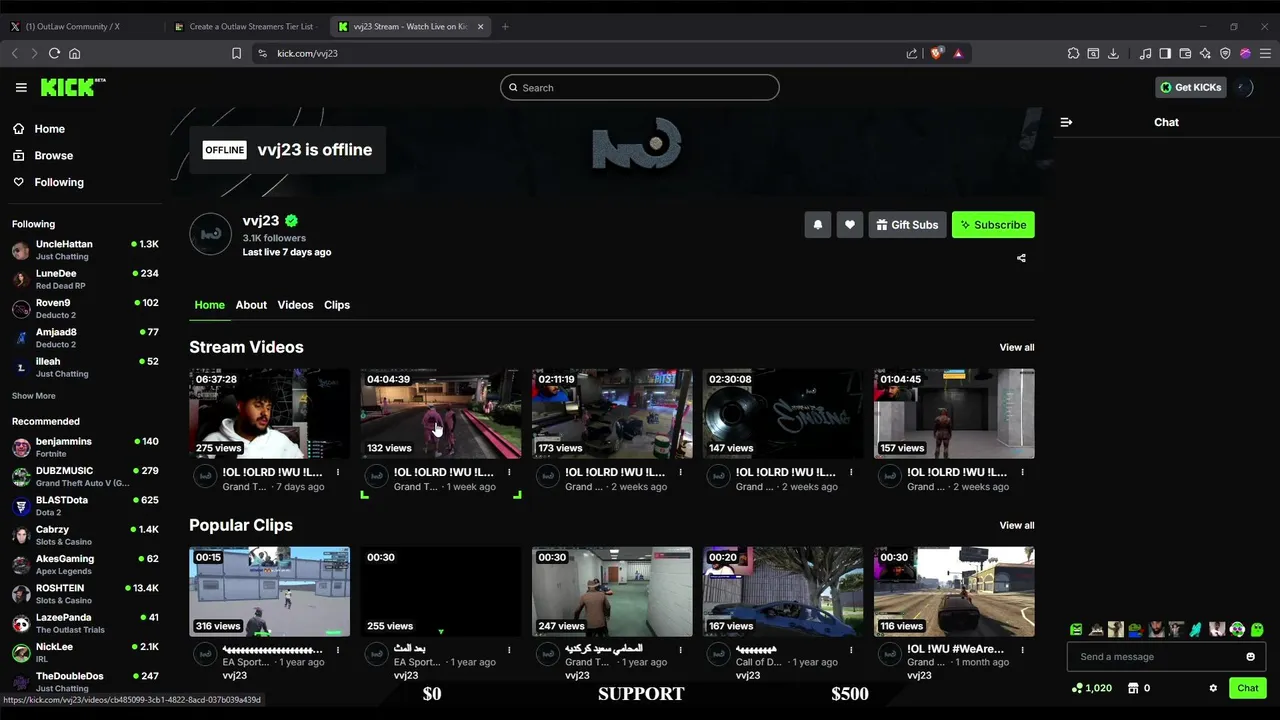Bookmark this page with the bookmark icon
The image size is (1280, 720).
[236, 53]
